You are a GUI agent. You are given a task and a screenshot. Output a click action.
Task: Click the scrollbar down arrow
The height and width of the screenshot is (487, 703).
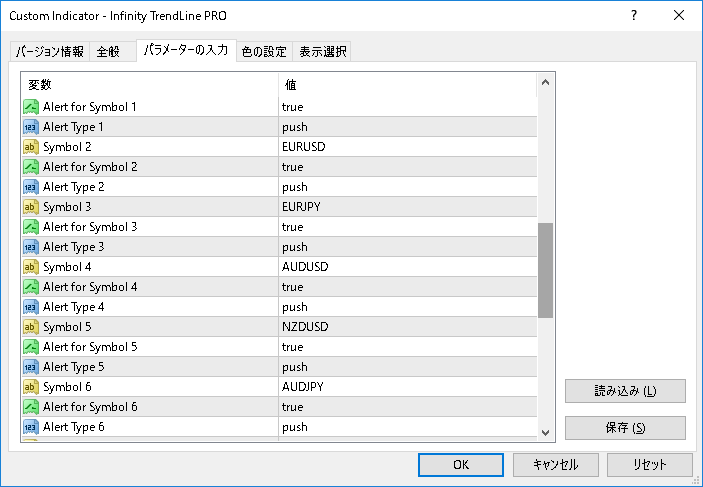[x=546, y=433]
